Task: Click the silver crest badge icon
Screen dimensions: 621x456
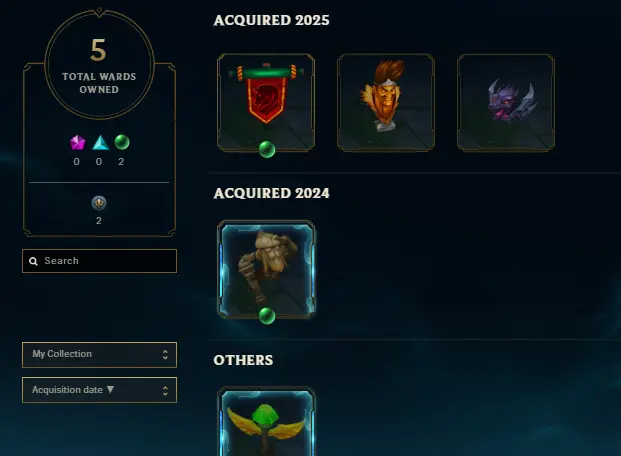Action: click(99, 203)
